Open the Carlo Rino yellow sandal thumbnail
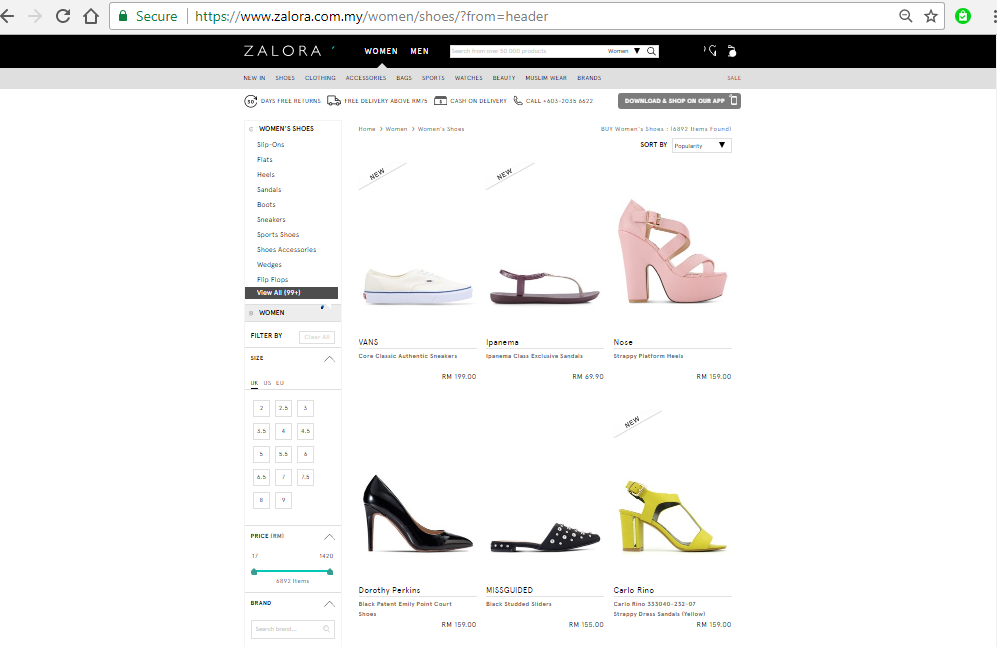 pyautogui.click(x=672, y=515)
